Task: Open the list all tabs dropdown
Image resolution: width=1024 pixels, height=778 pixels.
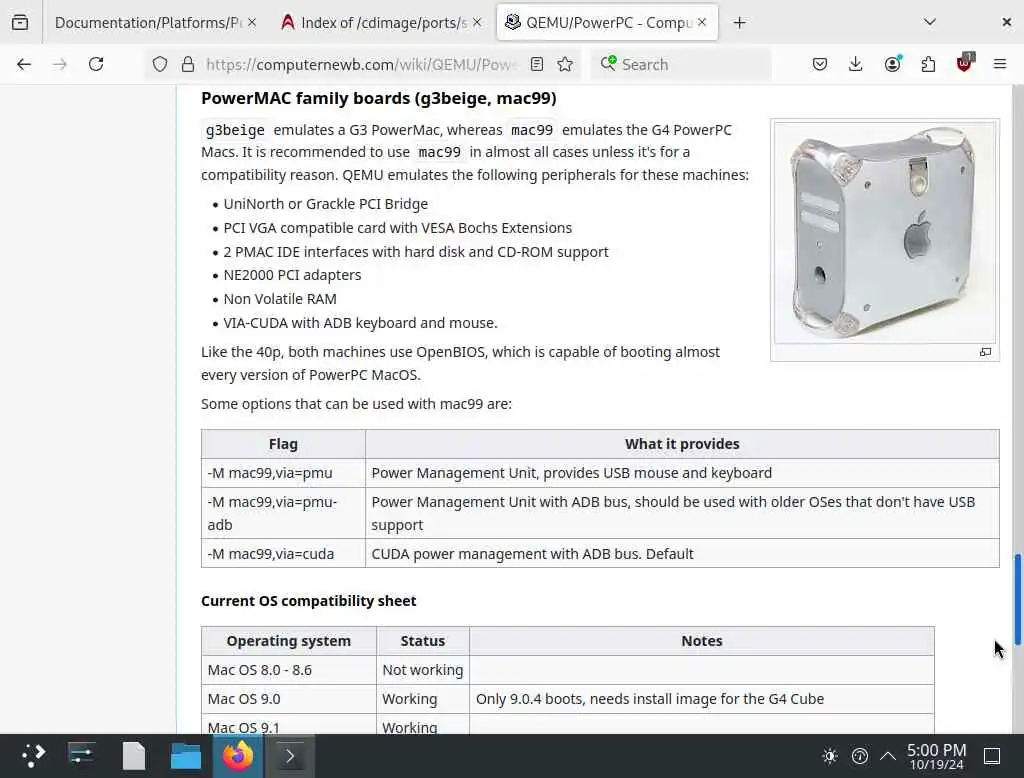Action: [930, 22]
